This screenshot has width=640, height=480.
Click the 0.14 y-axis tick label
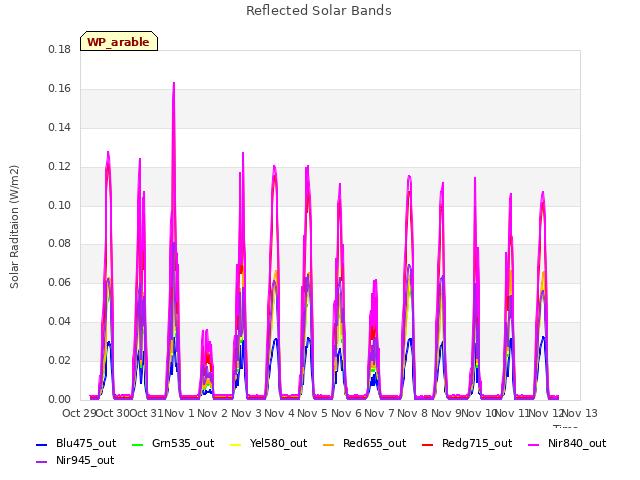point(60,128)
